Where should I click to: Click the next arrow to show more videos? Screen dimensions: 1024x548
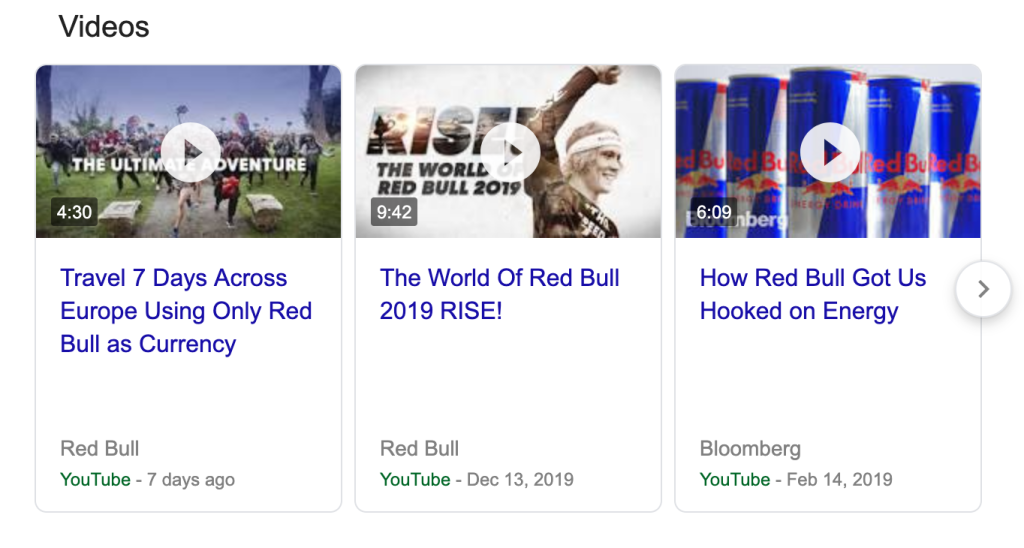click(983, 289)
